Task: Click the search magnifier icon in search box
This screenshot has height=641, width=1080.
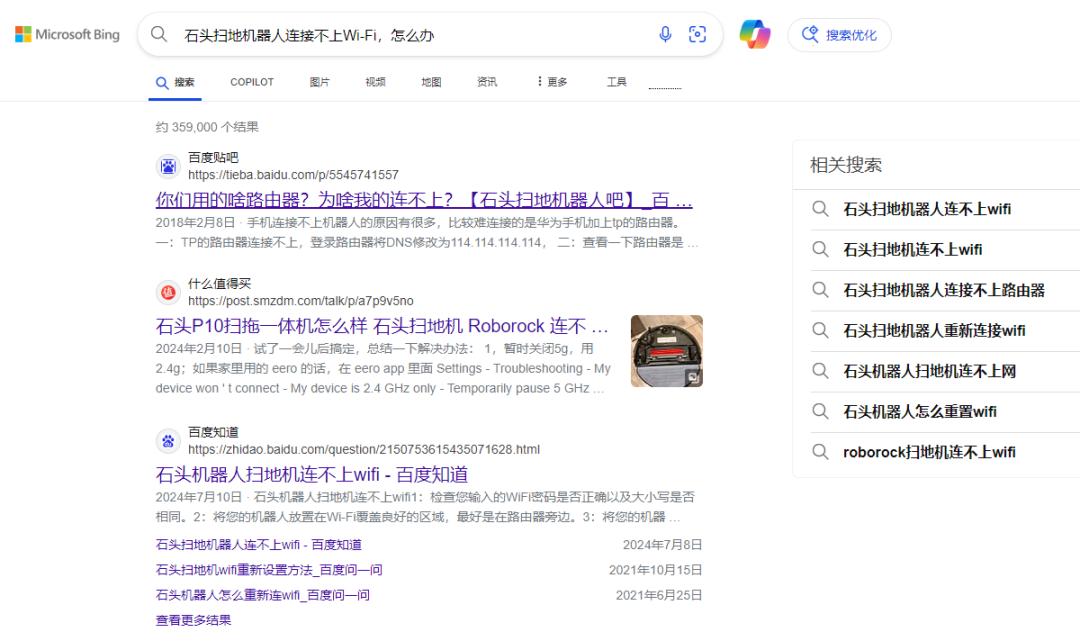Action: [x=159, y=34]
